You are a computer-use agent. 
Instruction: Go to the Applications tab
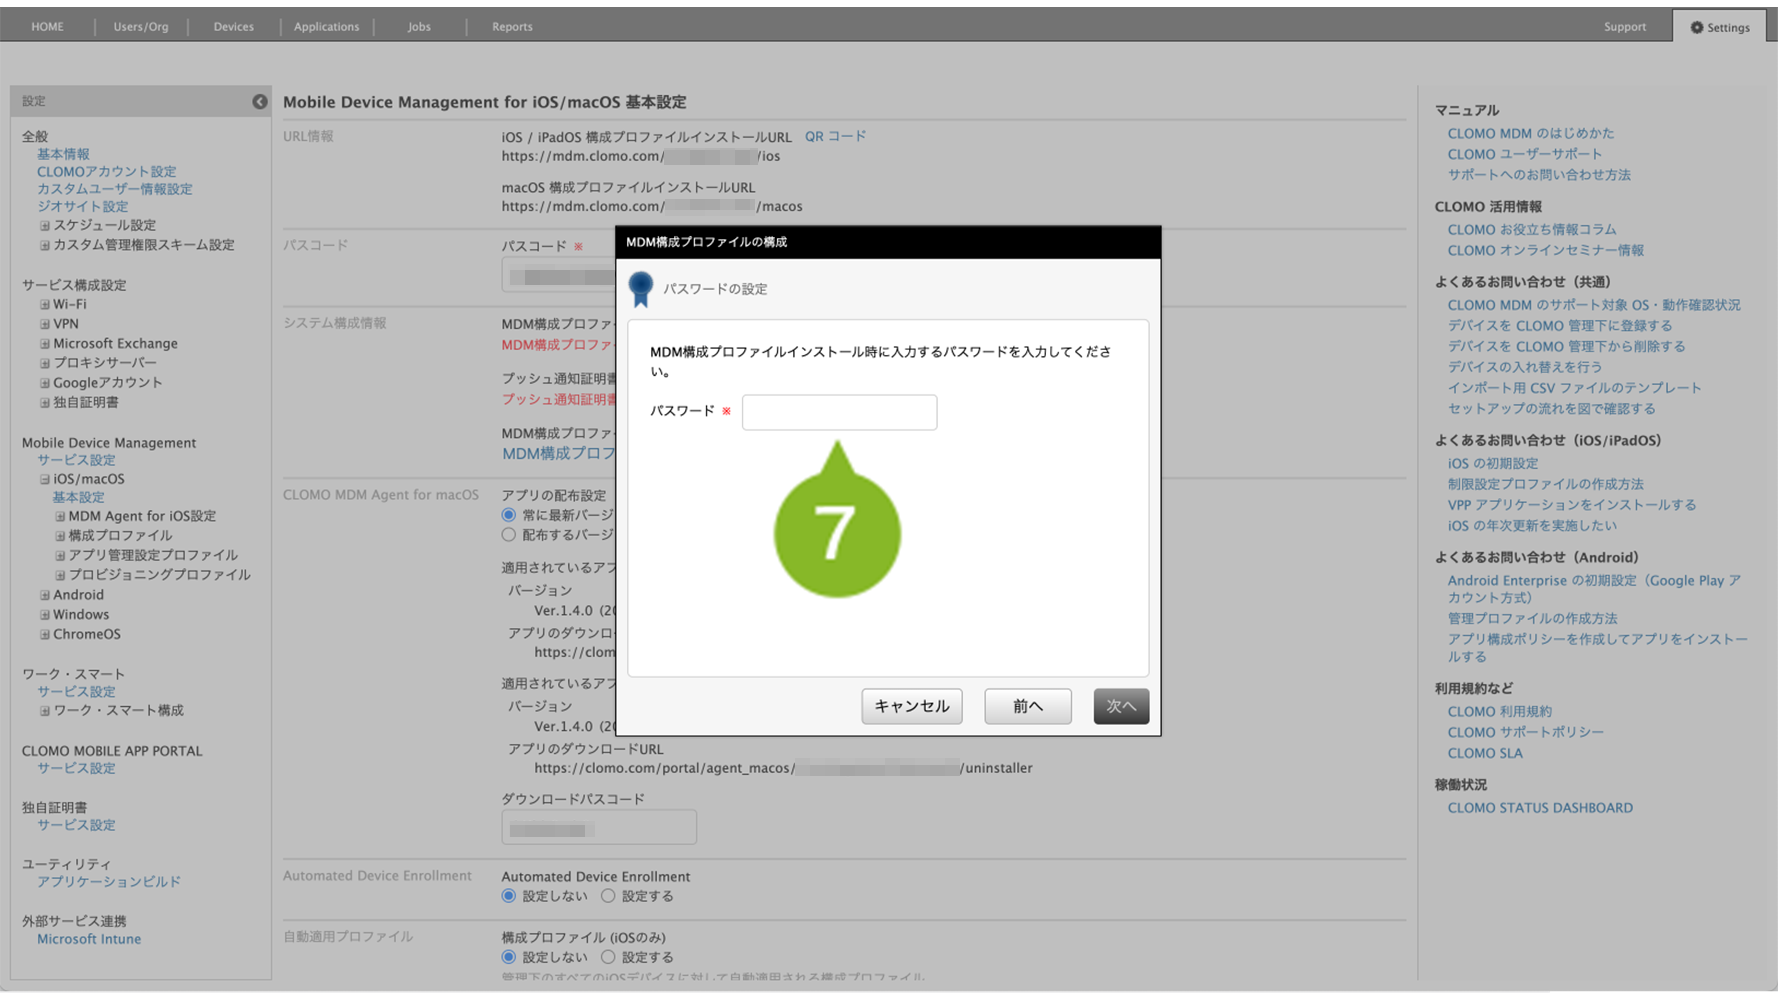(x=326, y=27)
